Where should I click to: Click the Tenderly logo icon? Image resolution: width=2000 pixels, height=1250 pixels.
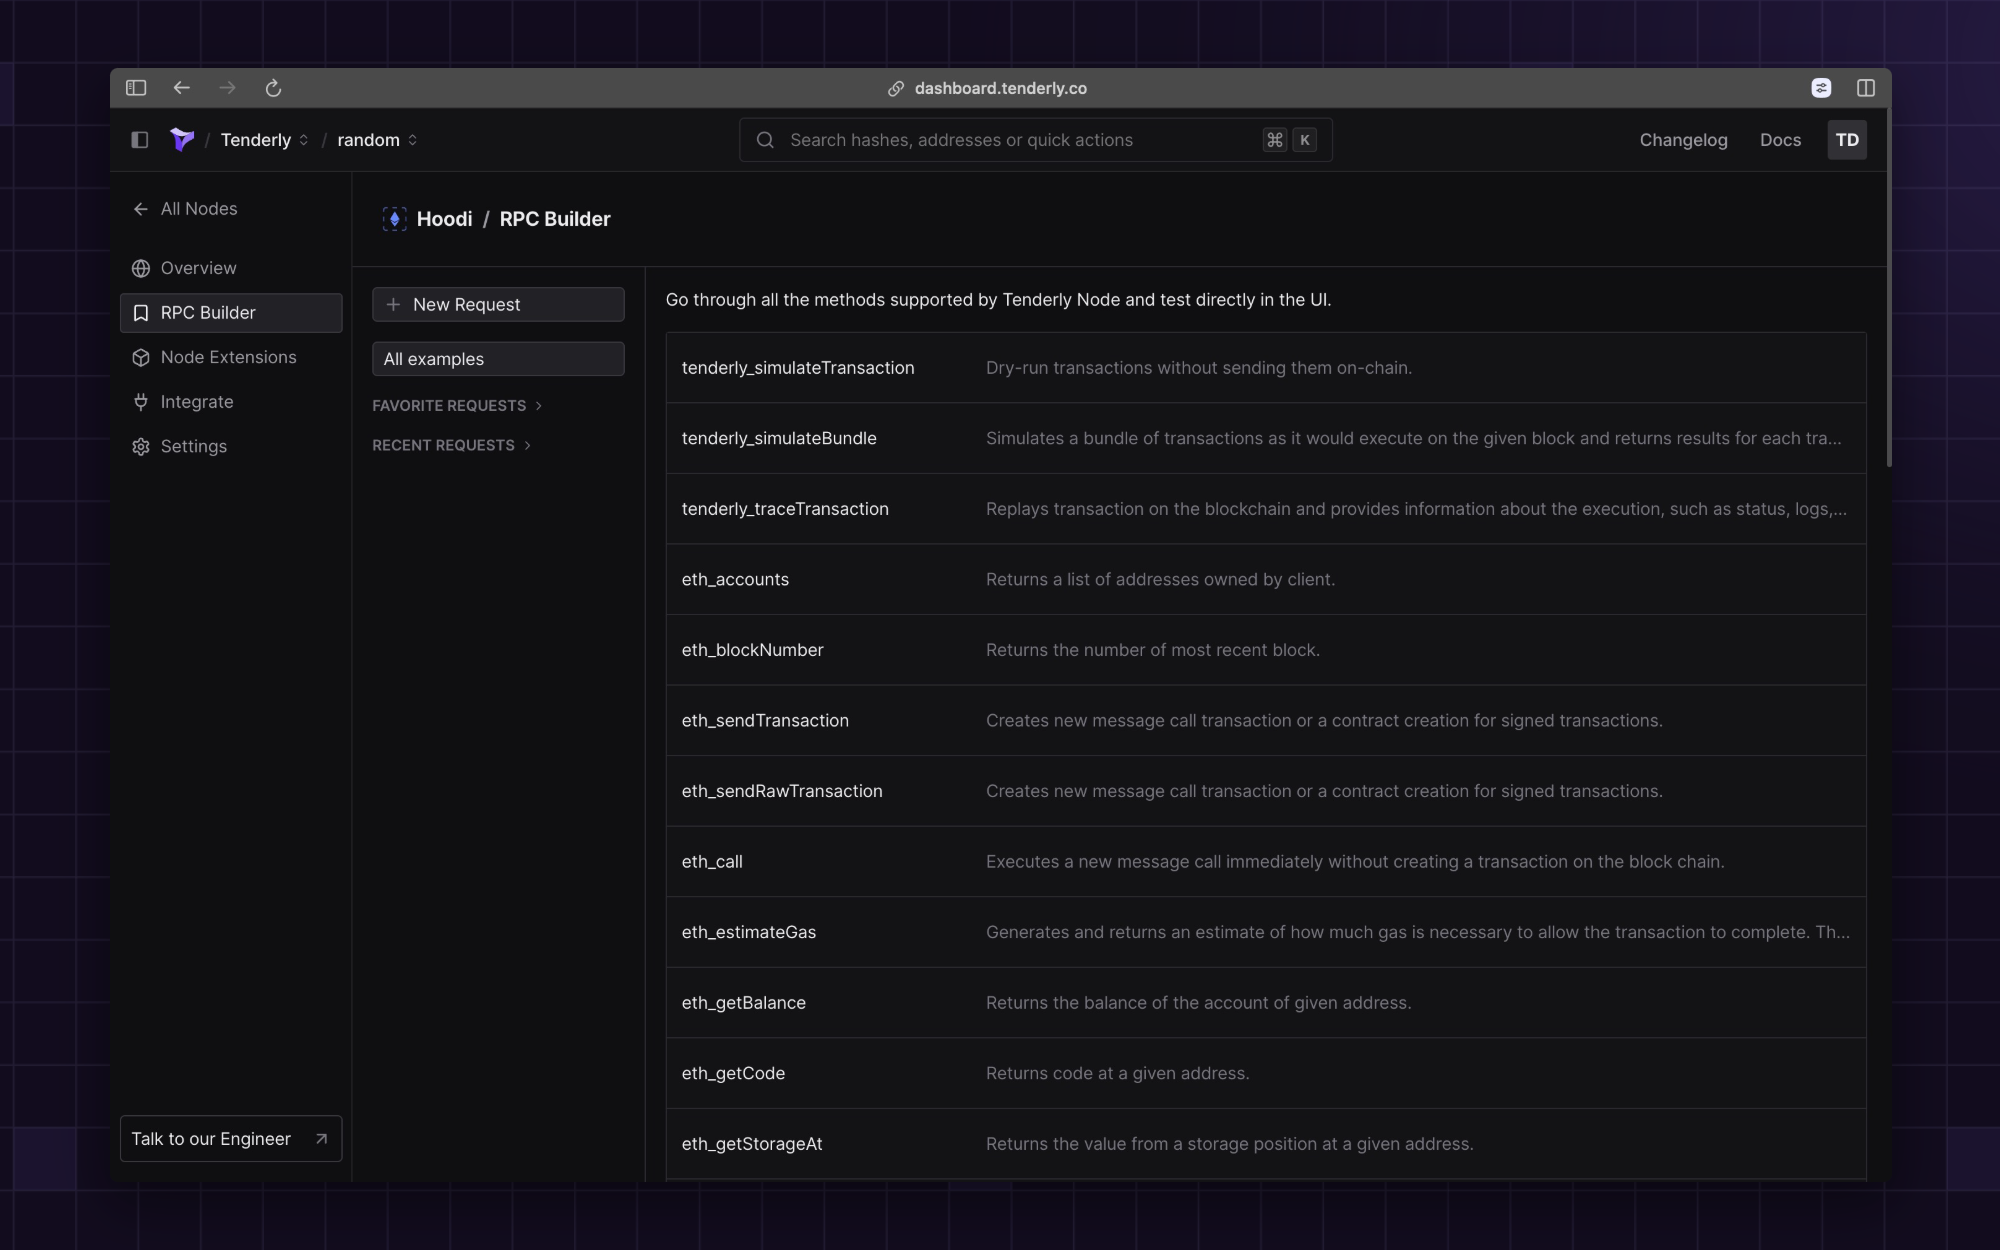click(x=182, y=140)
